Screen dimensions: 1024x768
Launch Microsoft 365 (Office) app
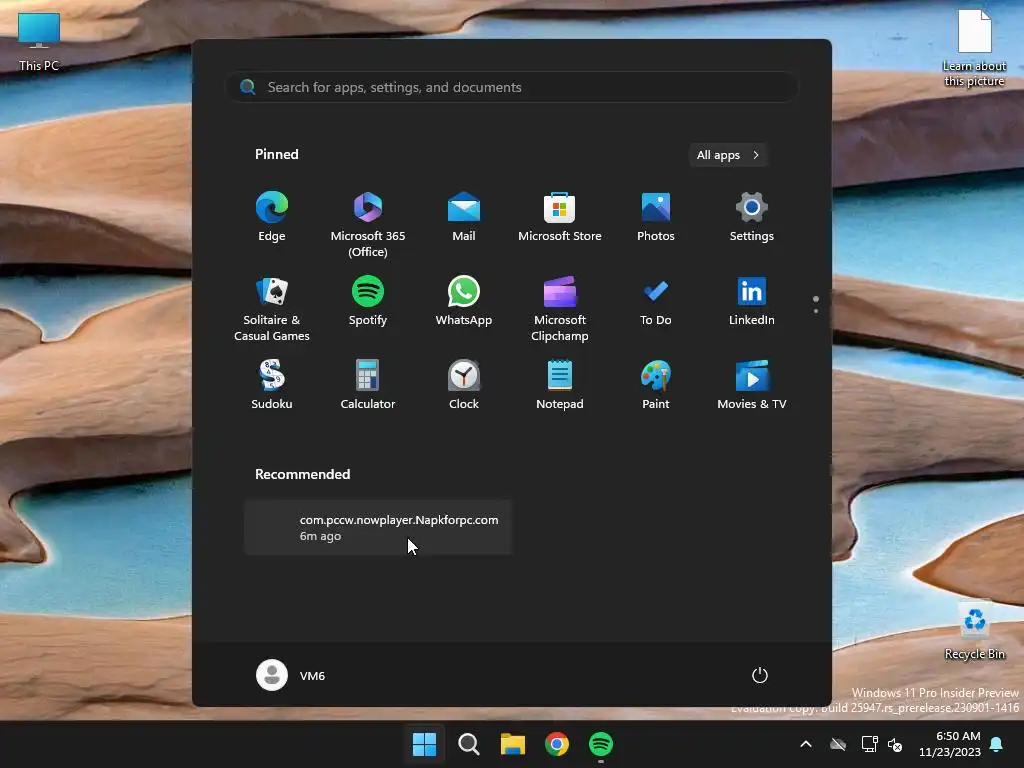pyautogui.click(x=368, y=225)
